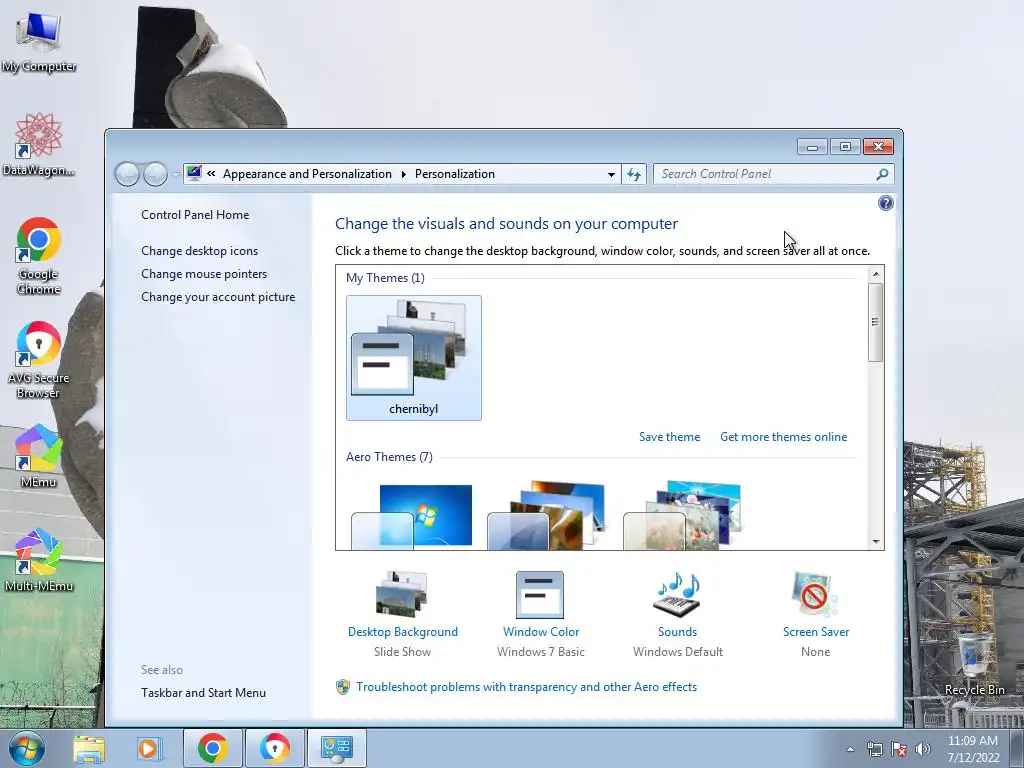Click the refresh button beside address bar
The height and width of the screenshot is (768, 1024).
(x=633, y=174)
